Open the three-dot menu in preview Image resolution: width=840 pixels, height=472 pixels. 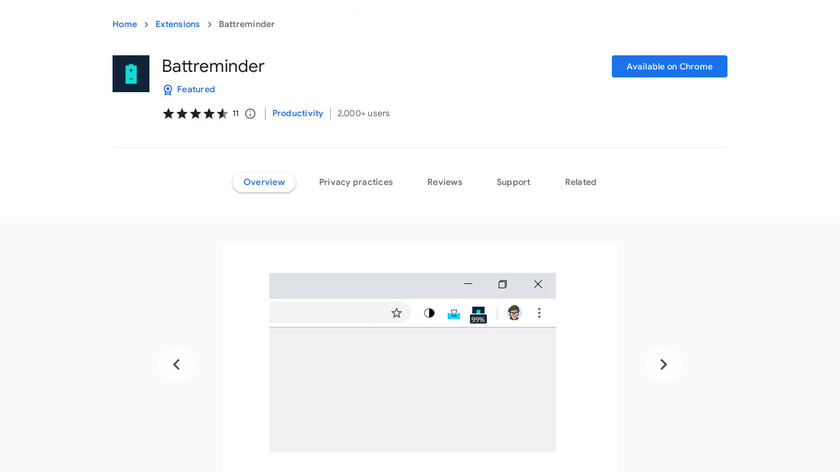539,313
